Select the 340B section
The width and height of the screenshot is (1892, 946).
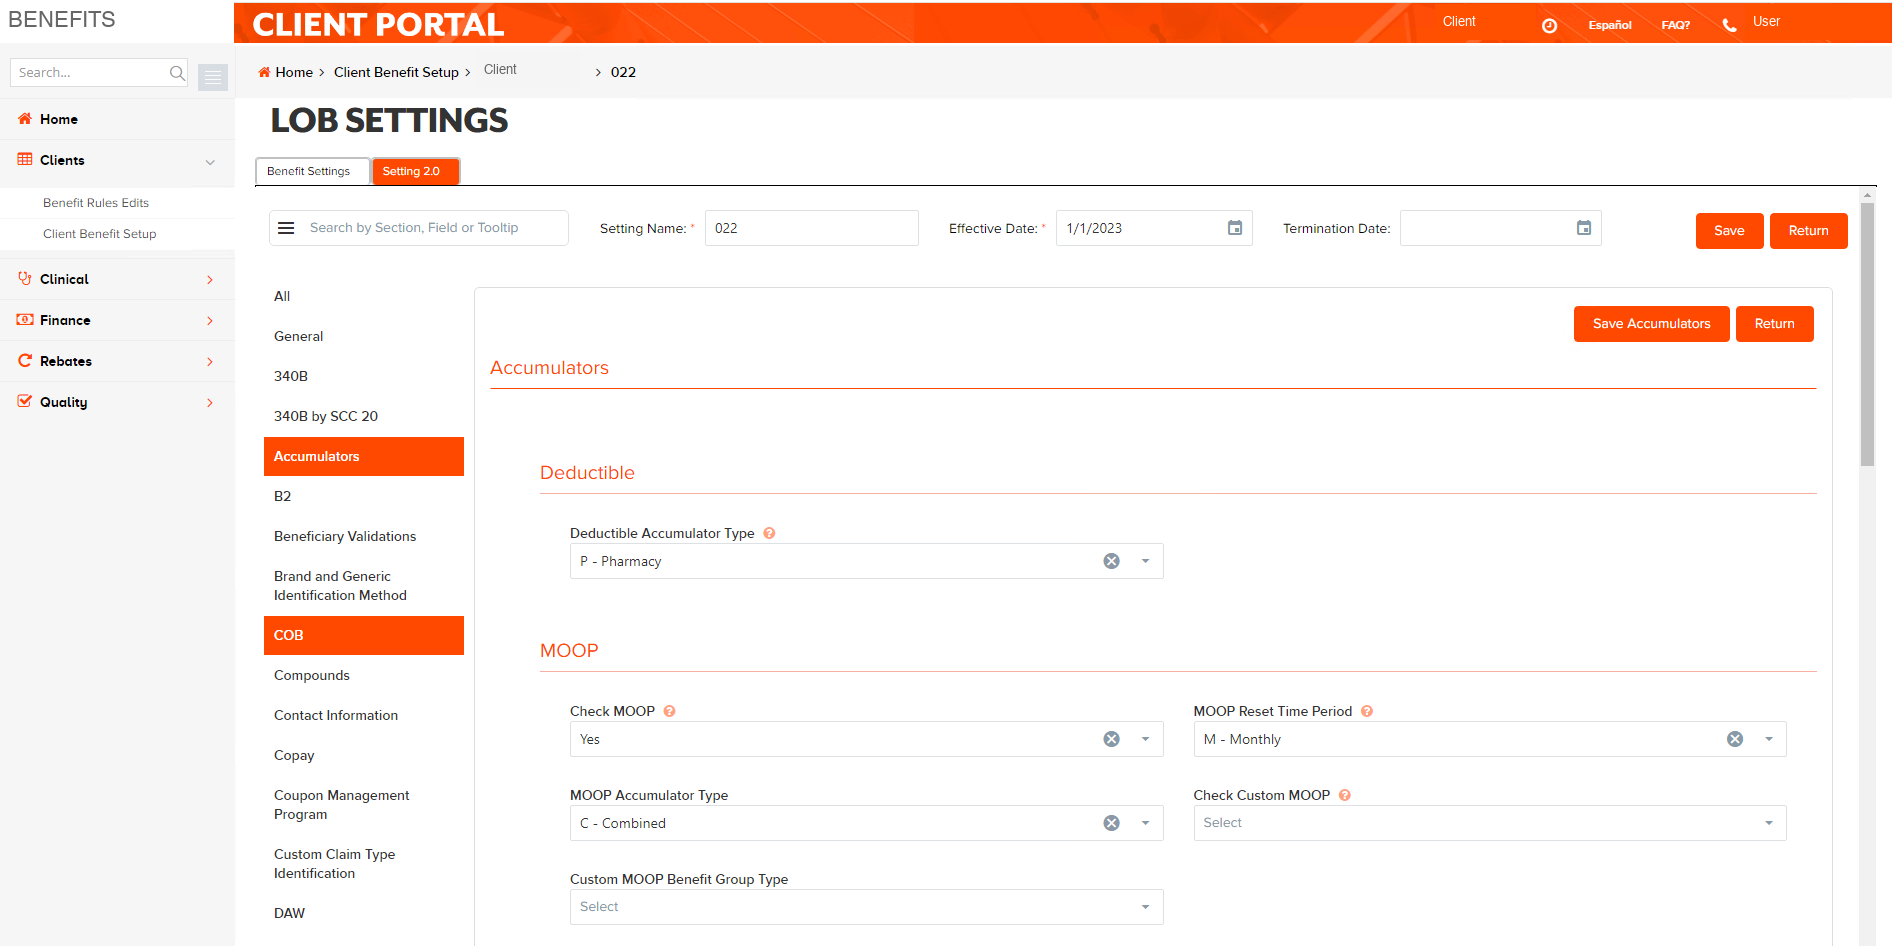click(364, 376)
